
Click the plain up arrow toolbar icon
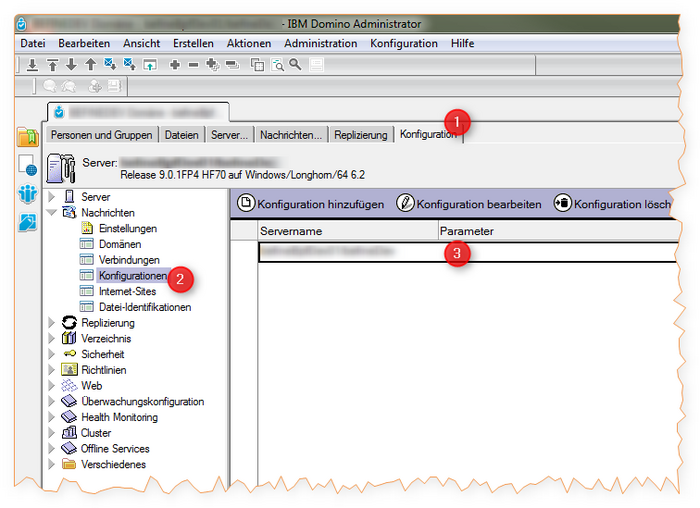tap(89, 65)
